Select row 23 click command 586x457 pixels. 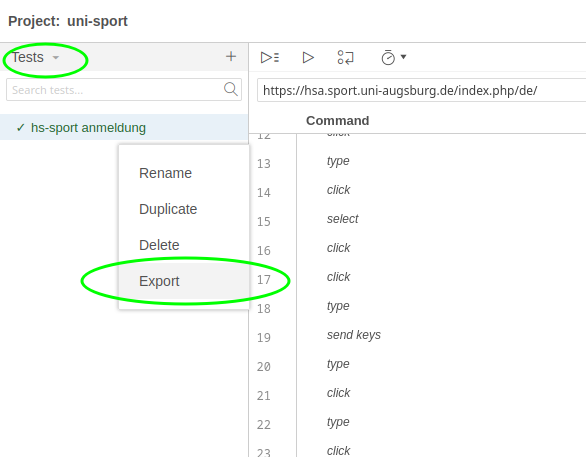pos(417,447)
